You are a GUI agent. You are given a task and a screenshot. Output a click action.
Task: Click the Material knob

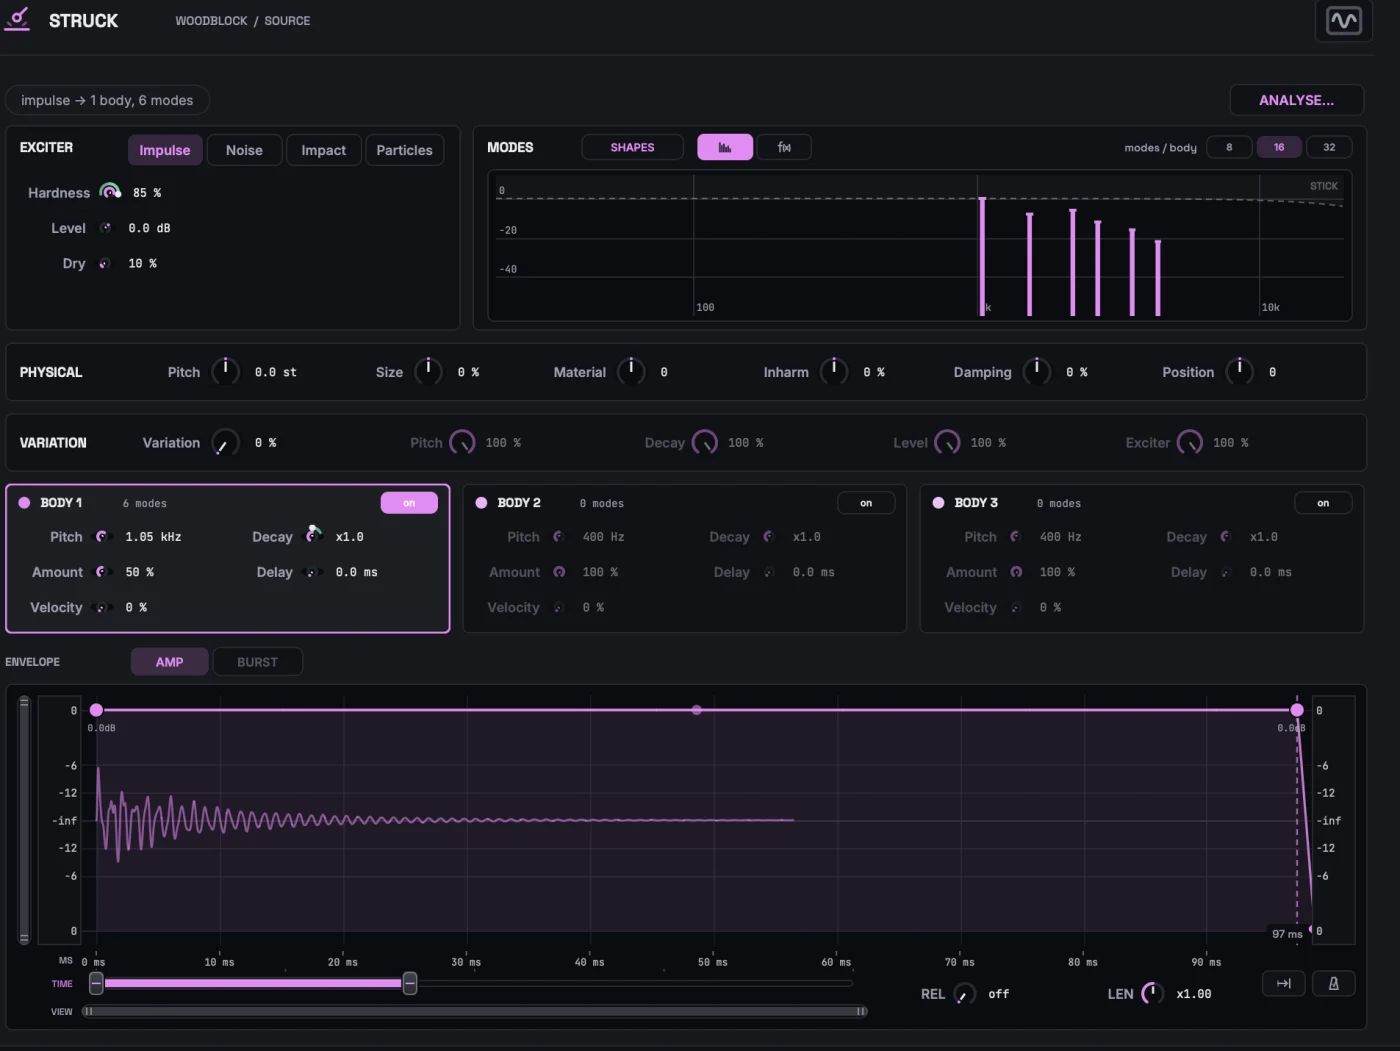point(631,371)
